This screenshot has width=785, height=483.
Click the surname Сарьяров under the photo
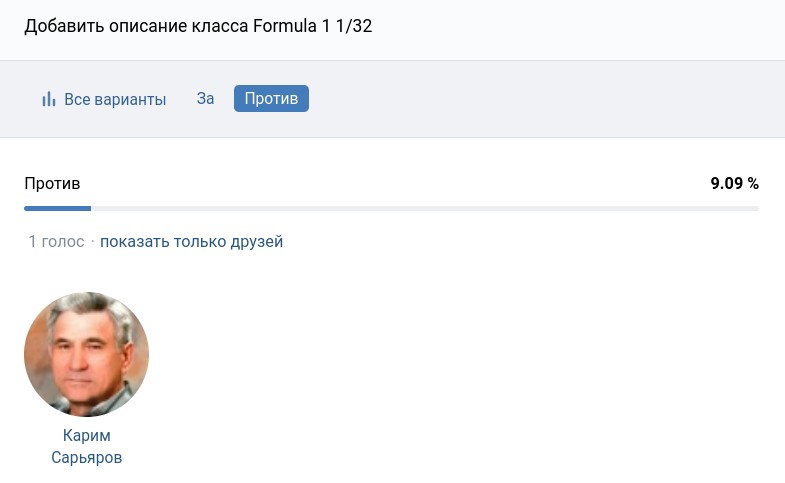86,457
